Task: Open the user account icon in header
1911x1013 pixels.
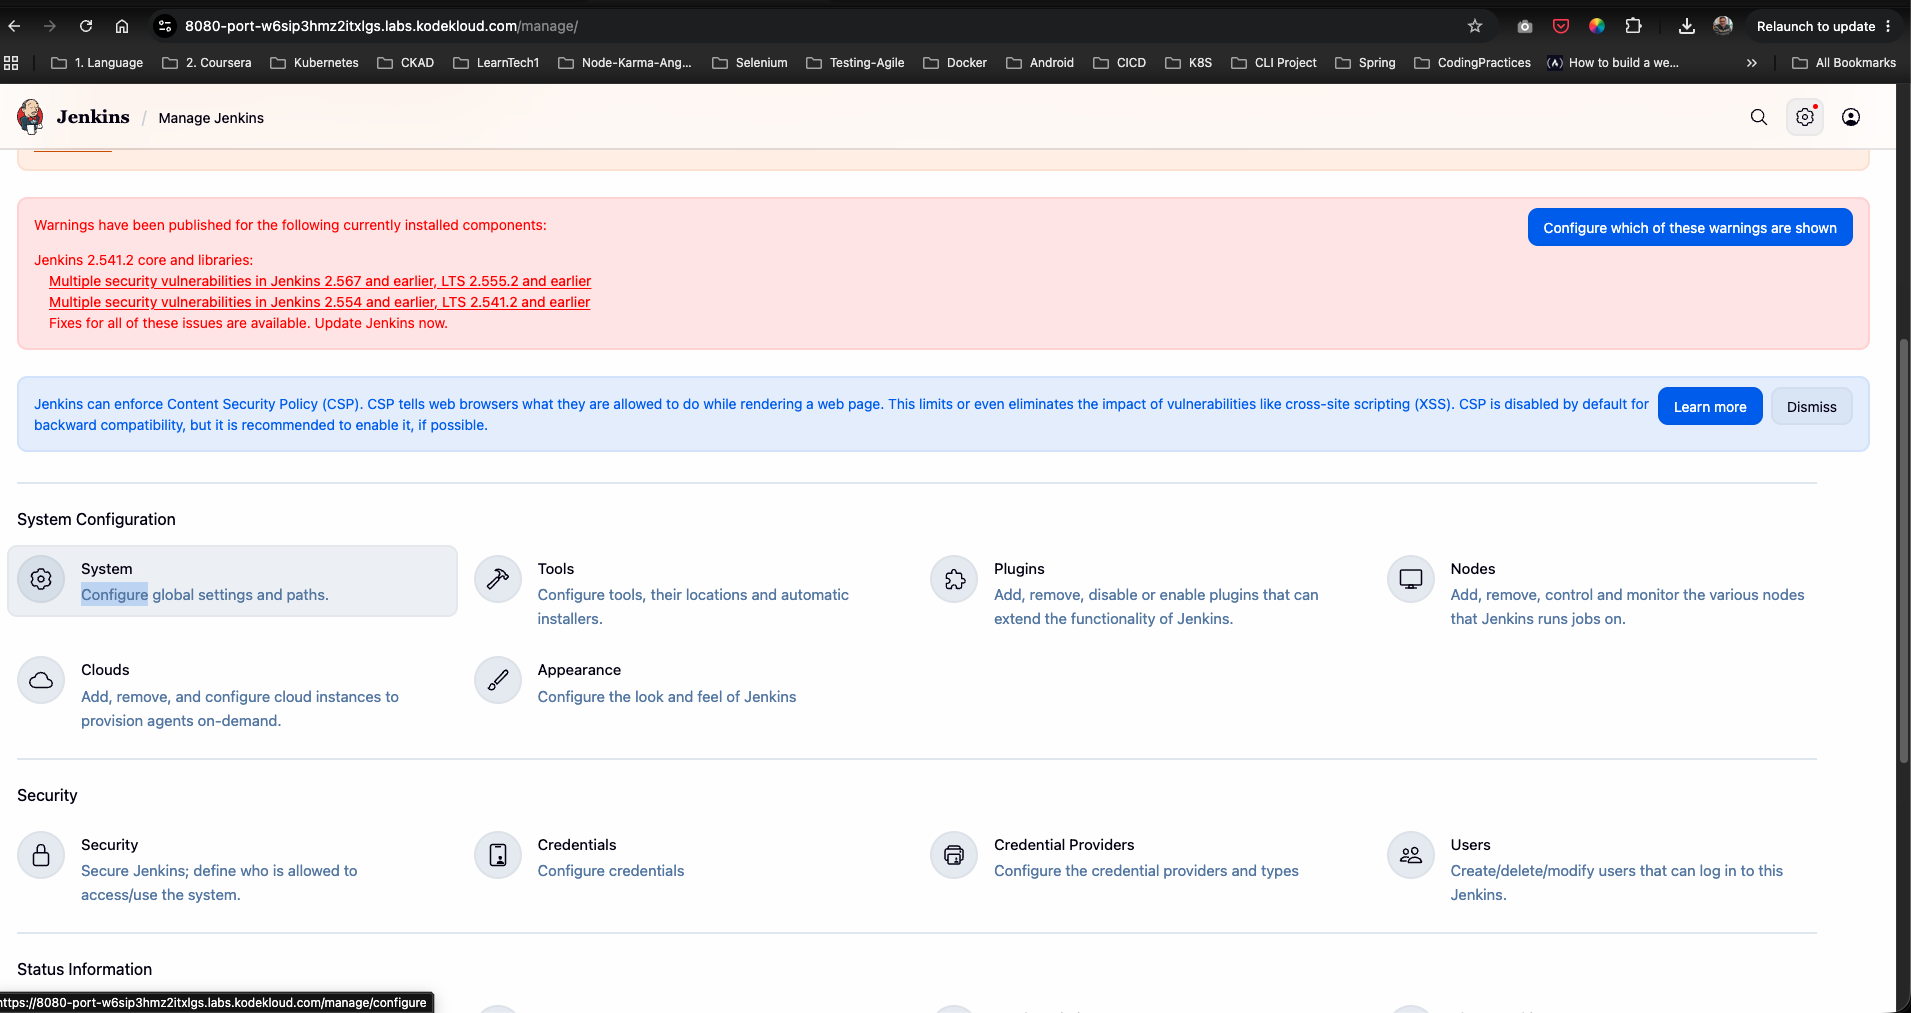Action: coord(1851,117)
